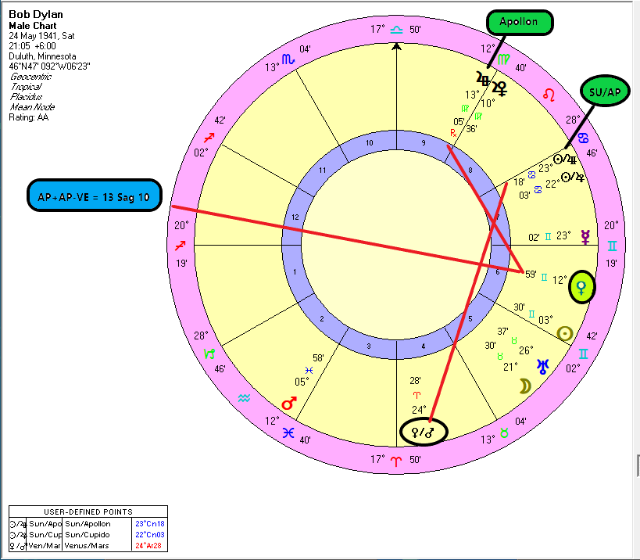
Task: Click the blue AP+AP-VE = 13 Sag 10 label
Action: point(94,195)
